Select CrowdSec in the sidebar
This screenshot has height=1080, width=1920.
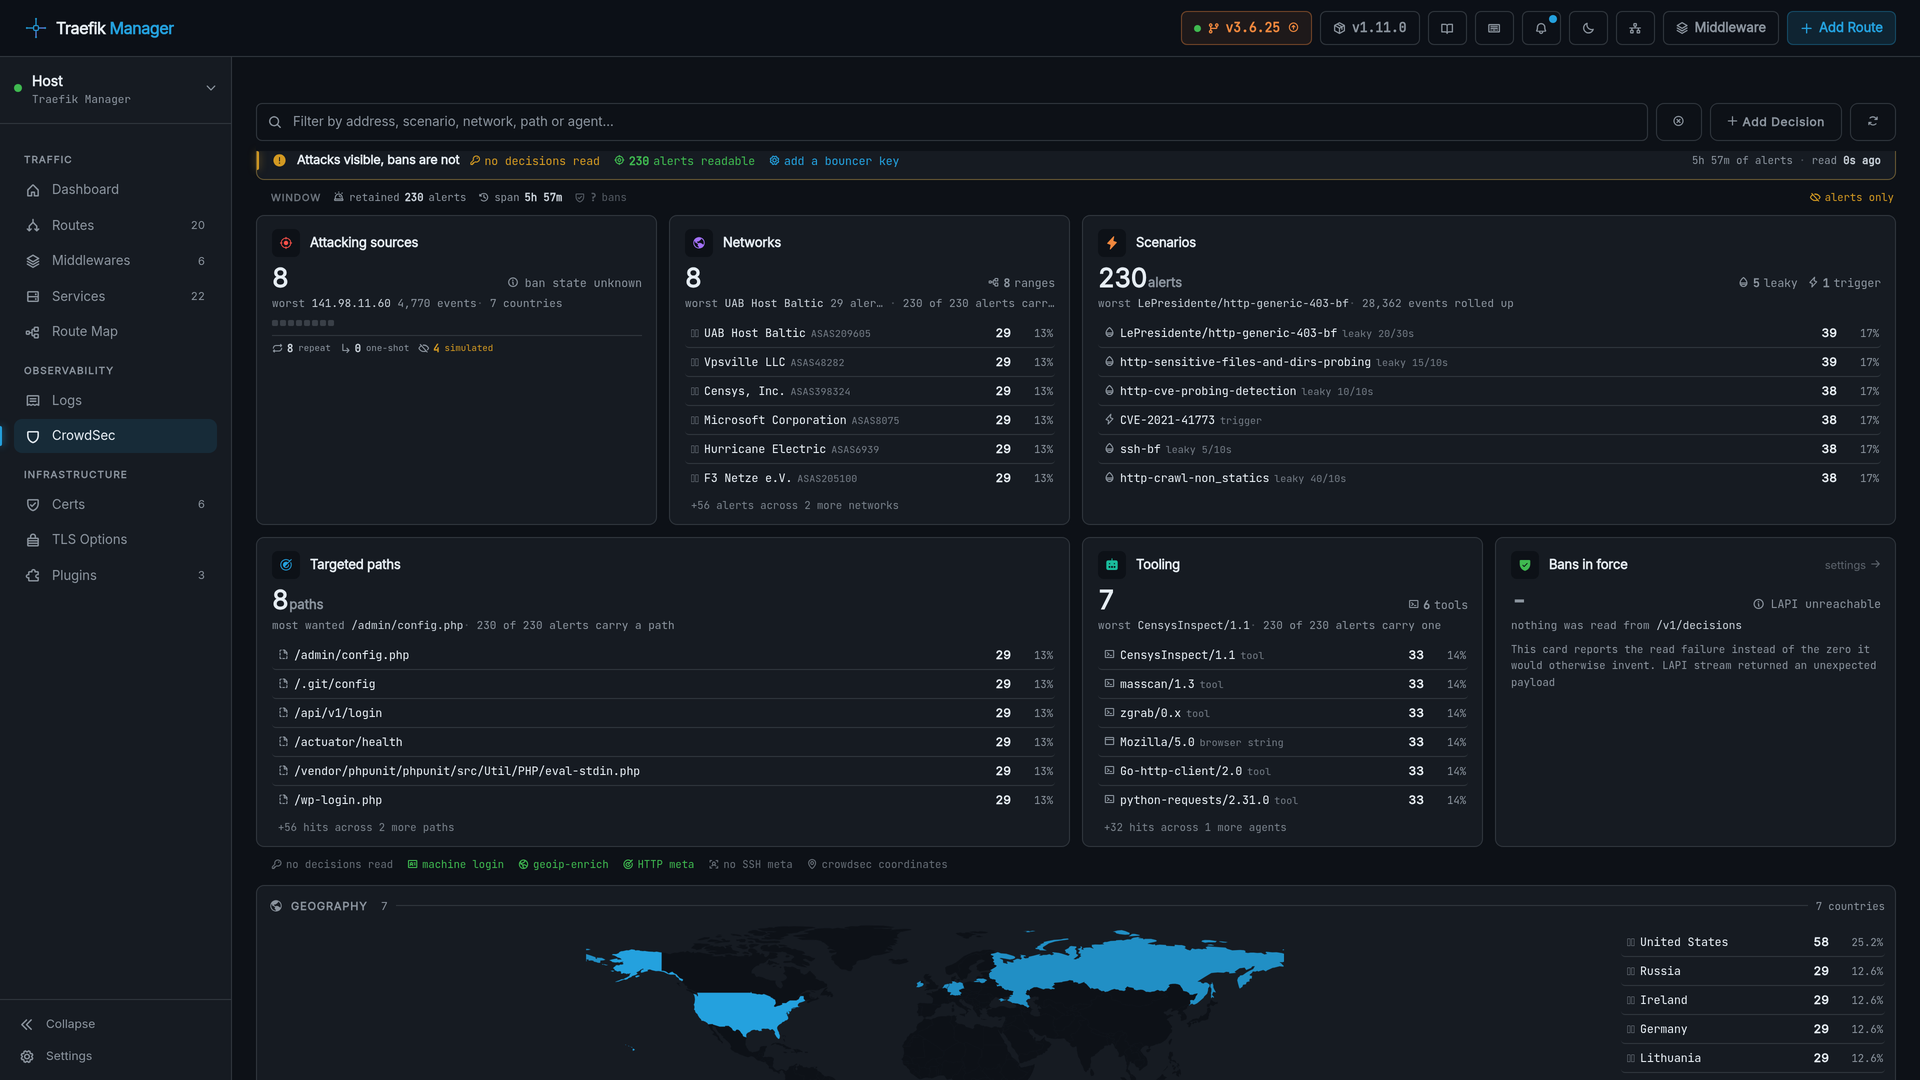pyautogui.click(x=115, y=436)
